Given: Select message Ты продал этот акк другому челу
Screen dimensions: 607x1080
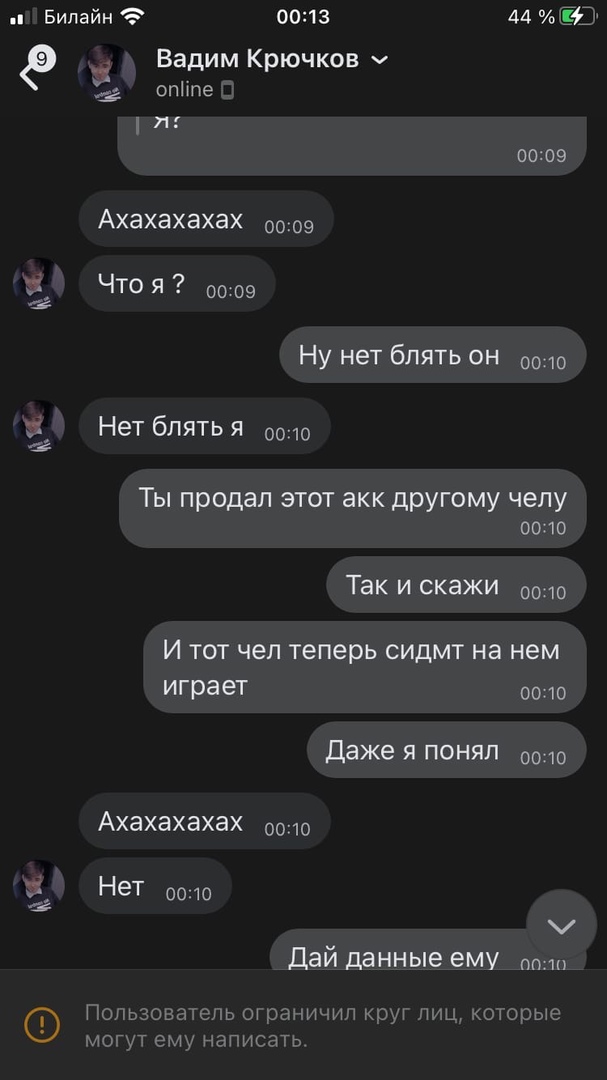Looking at the screenshot, I should pos(353,508).
